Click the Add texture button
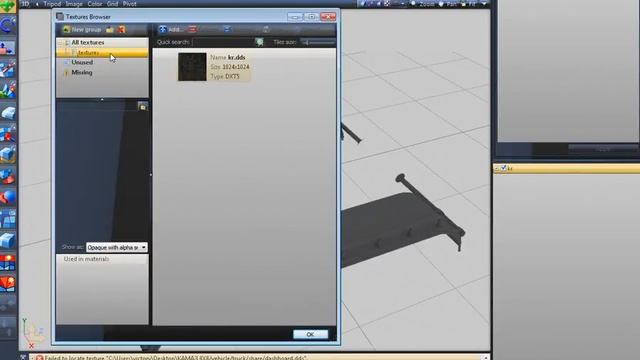The image size is (640, 360). [170, 29]
